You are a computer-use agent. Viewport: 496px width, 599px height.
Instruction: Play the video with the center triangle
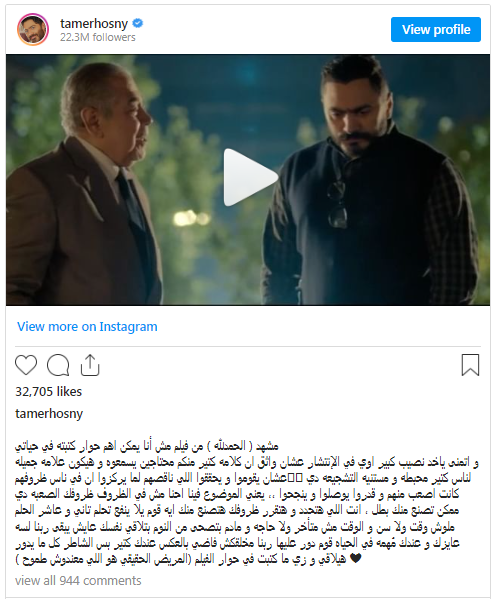[x=250, y=178]
